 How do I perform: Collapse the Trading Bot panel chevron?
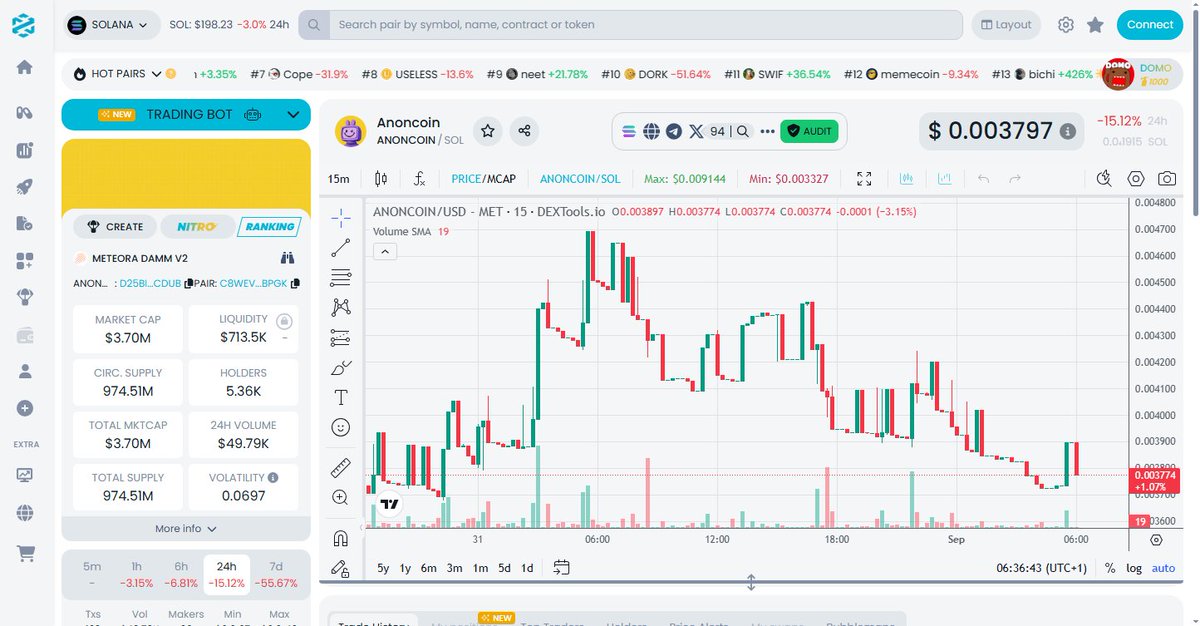coord(293,115)
